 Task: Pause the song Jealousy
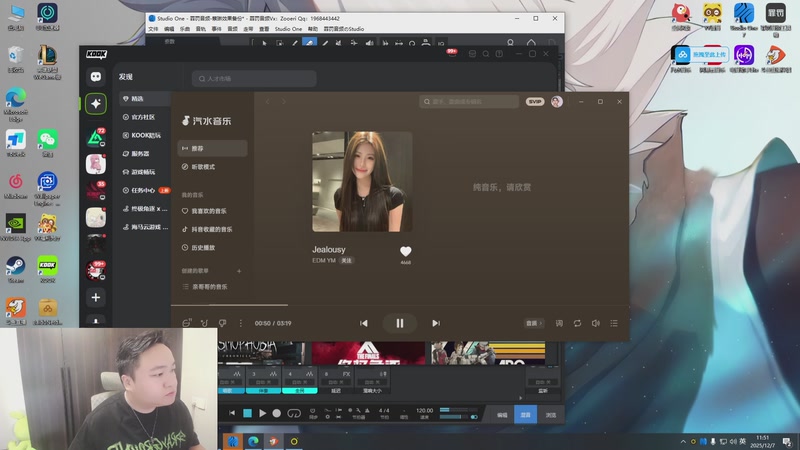(x=399, y=323)
